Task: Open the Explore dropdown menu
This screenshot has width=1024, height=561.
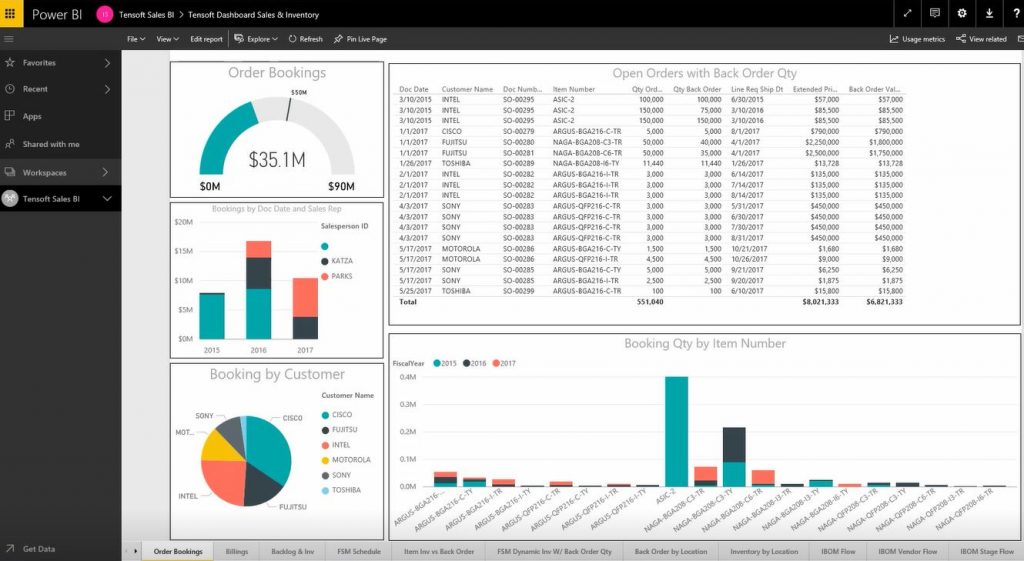Action: [x=256, y=39]
